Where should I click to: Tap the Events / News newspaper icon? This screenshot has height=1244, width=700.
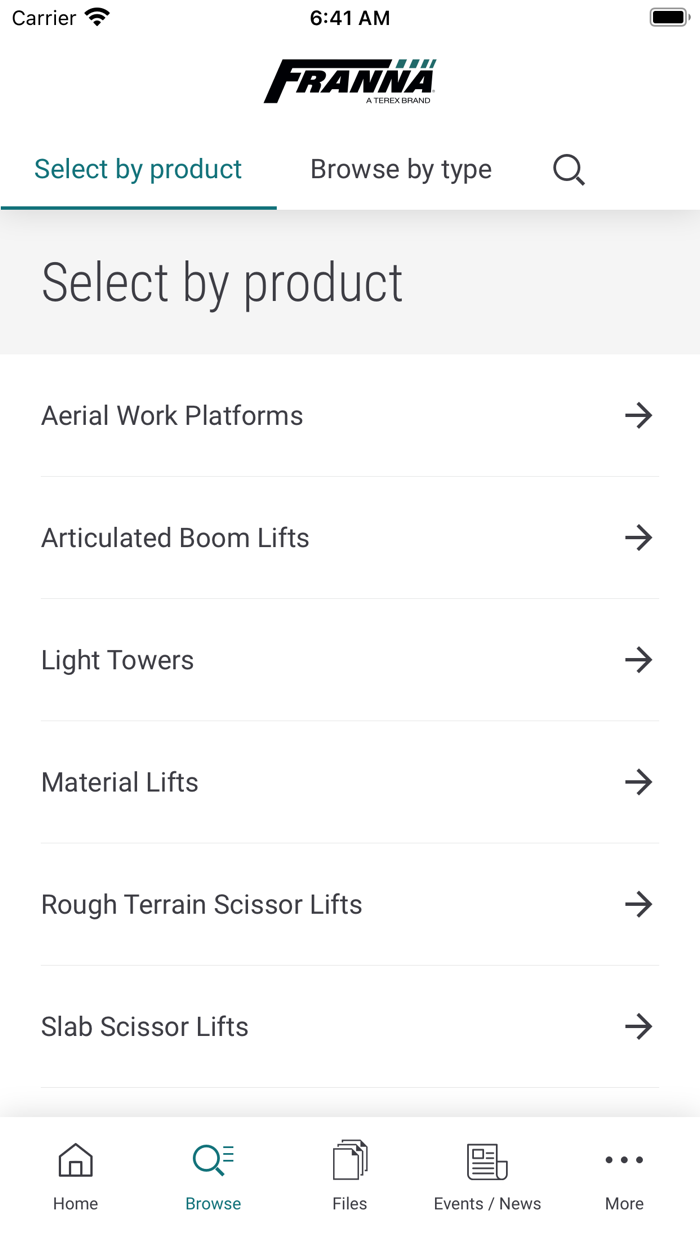(x=486, y=1160)
